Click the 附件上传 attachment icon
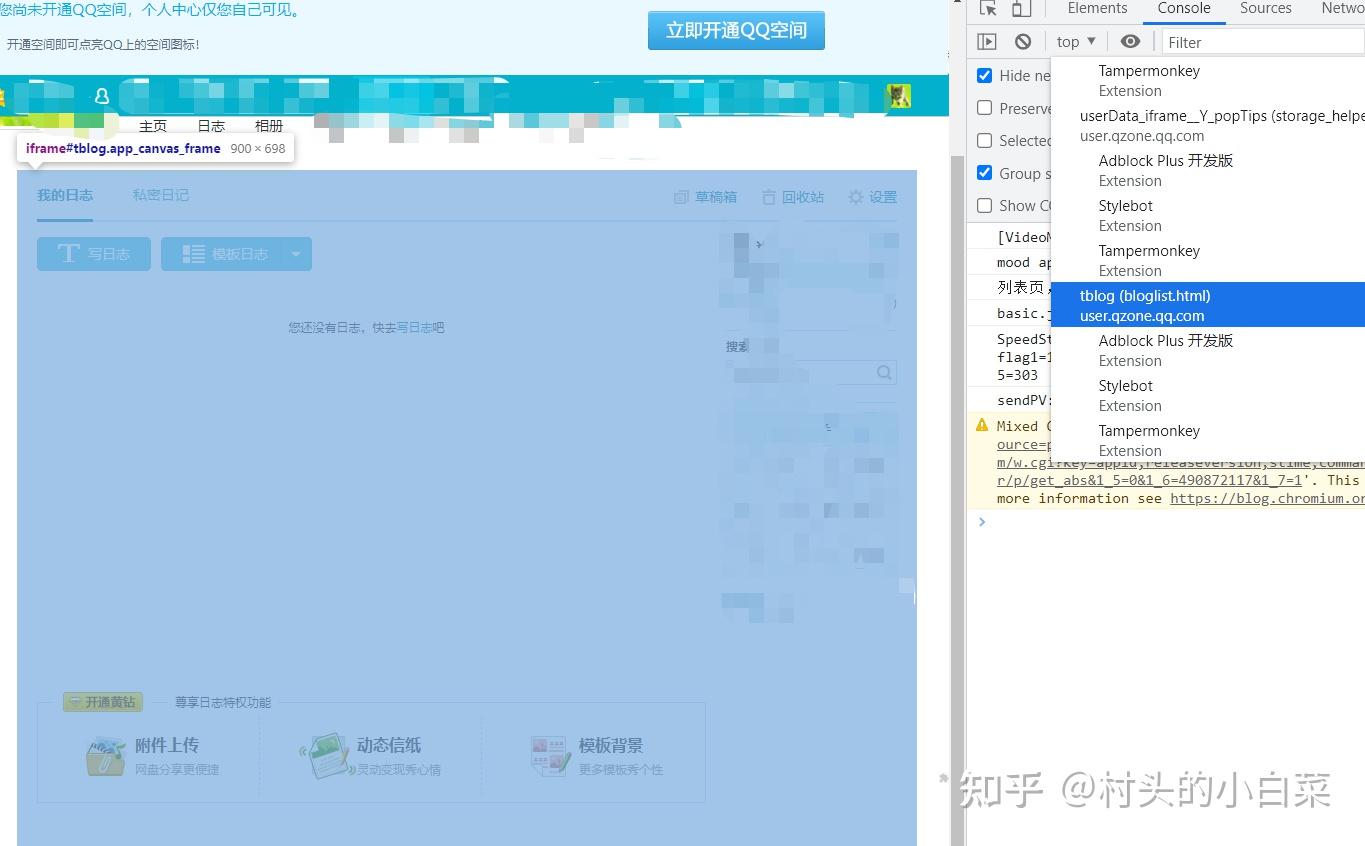Image resolution: width=1365 pixels, height=846 pixels. (105, 756)
